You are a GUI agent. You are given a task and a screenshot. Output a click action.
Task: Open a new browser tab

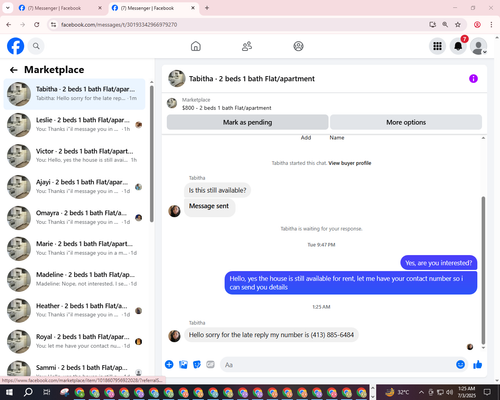point(207,8)
